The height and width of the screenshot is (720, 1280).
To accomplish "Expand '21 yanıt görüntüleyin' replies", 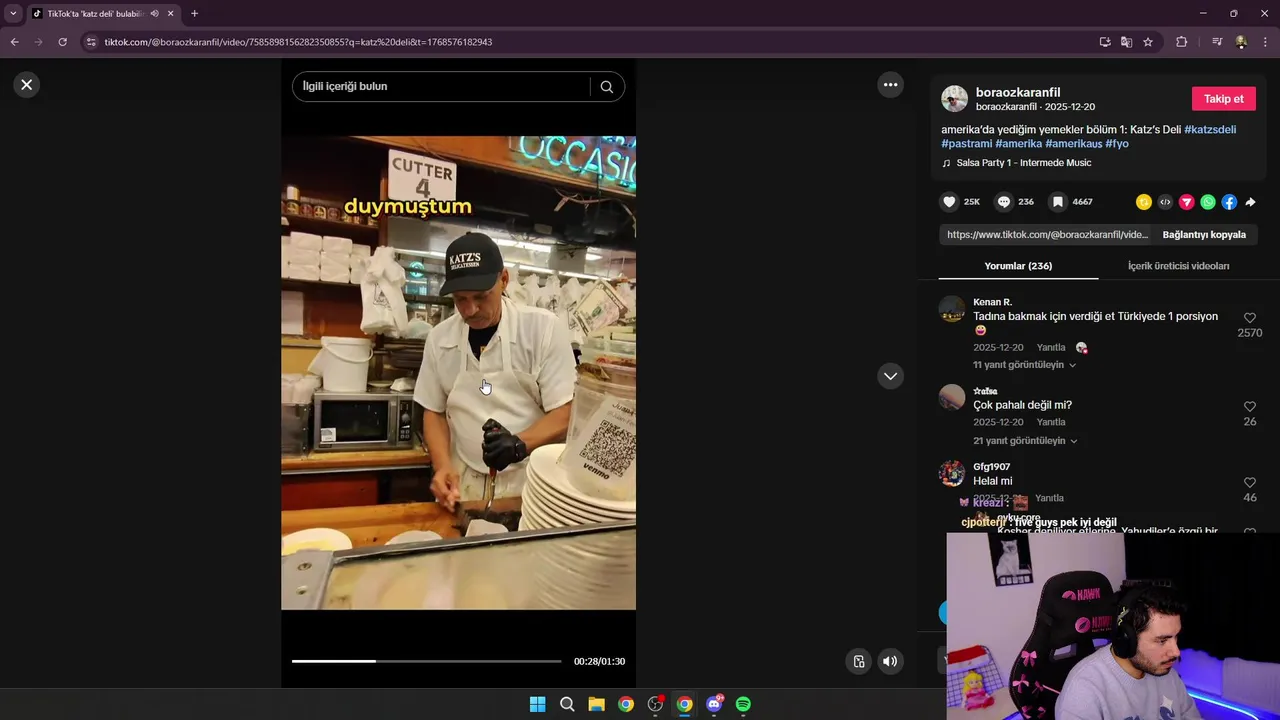I will point(1025,441).
